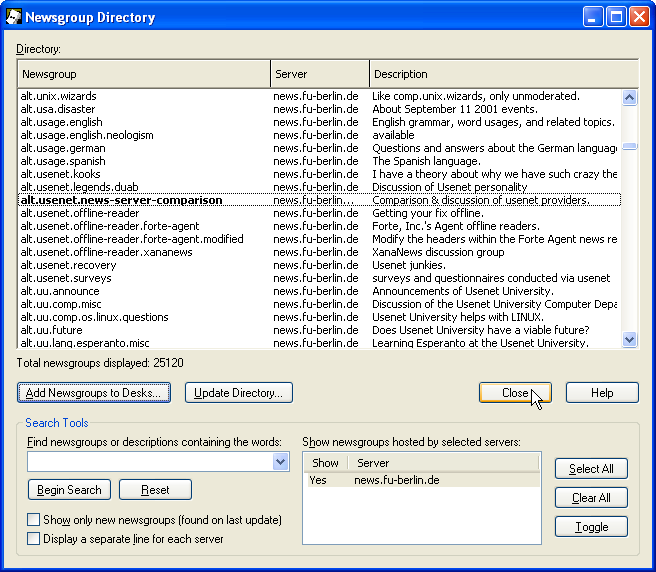Open the Find newsgroups combo box dropdown
The height and width of the screenshot is (572, 656).
[x=280, y=462]
